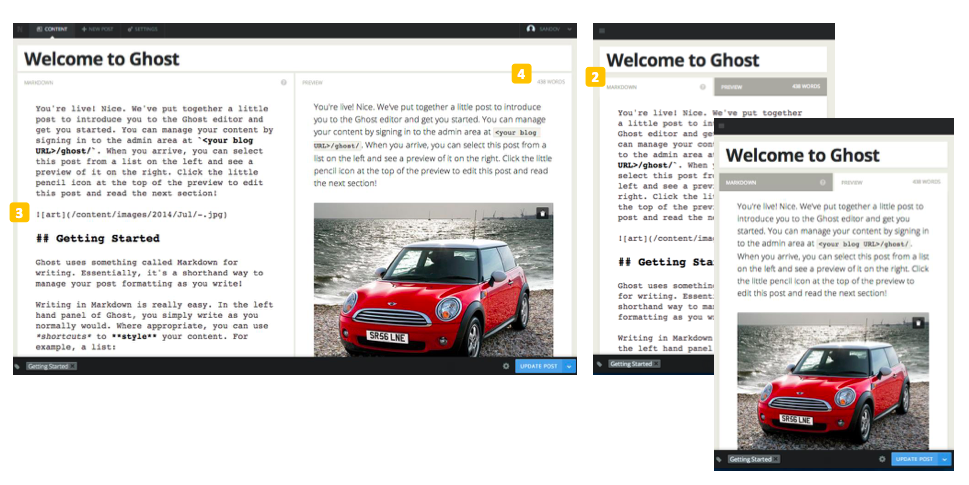969x485 pixels.
Task: Edit post title in front mobile window
Action: (832, 155)
